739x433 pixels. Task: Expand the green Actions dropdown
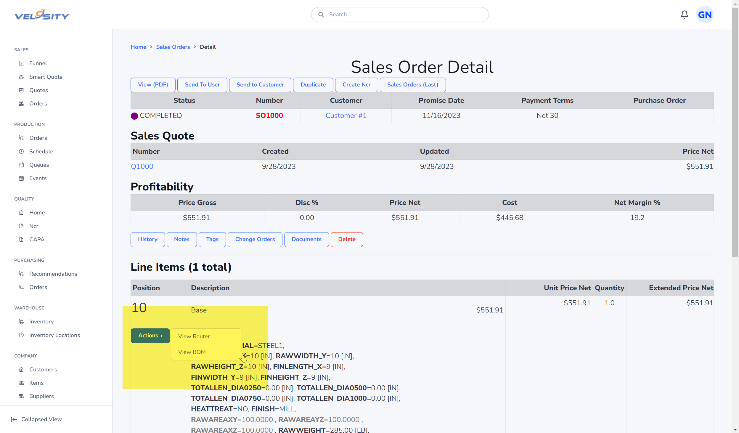coord(150,335)
